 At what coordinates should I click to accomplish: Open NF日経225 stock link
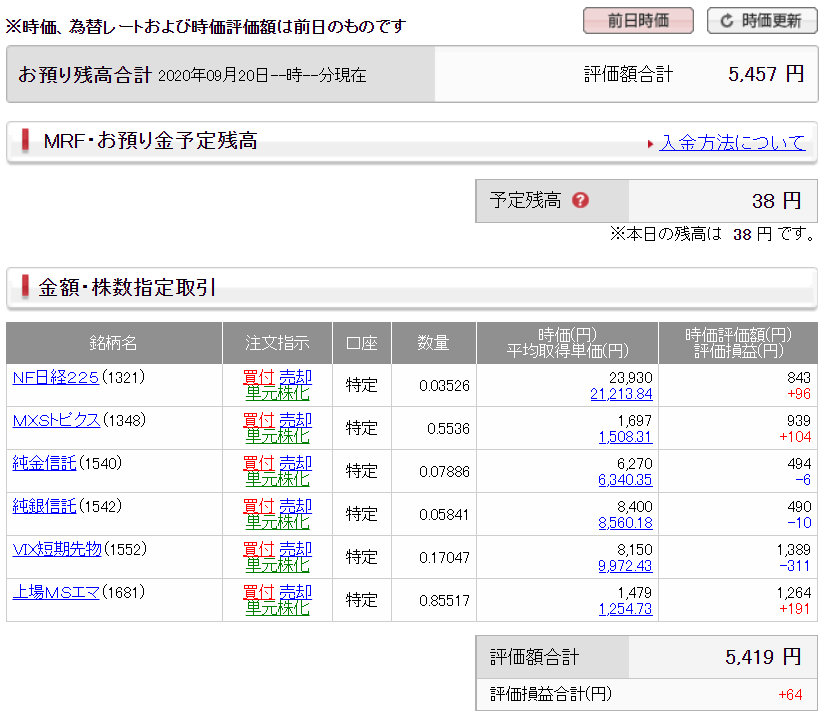[56, 377]
